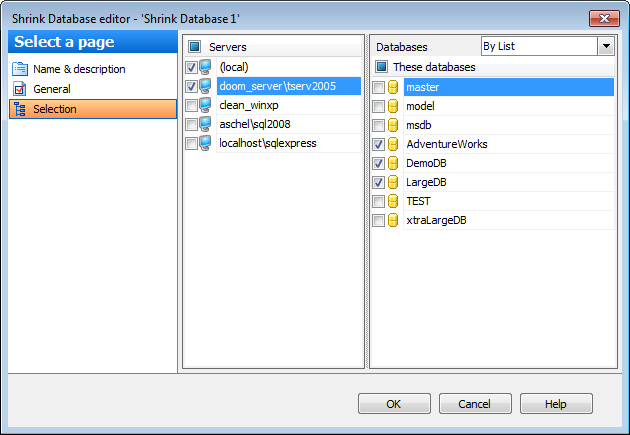
Task: Click the master database cylinder icon
Action: click(x=393, y=87)
